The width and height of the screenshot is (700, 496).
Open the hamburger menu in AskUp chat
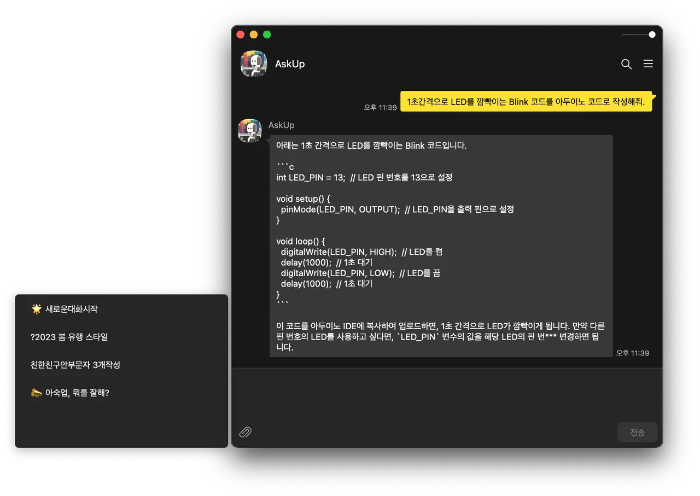click(648, 63)
